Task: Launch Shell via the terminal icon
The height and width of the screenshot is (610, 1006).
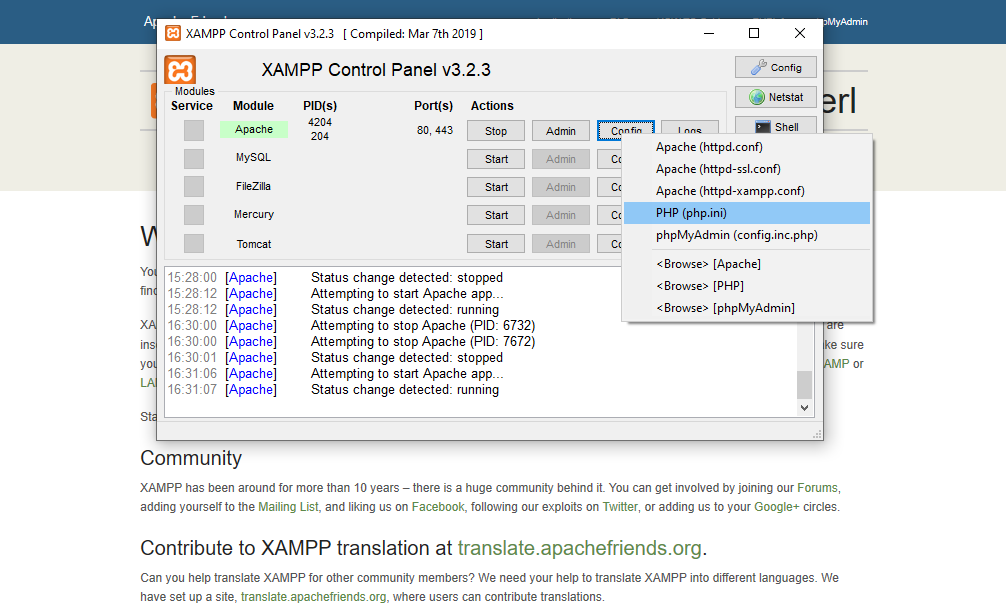Action: click(x=776, y=126)
